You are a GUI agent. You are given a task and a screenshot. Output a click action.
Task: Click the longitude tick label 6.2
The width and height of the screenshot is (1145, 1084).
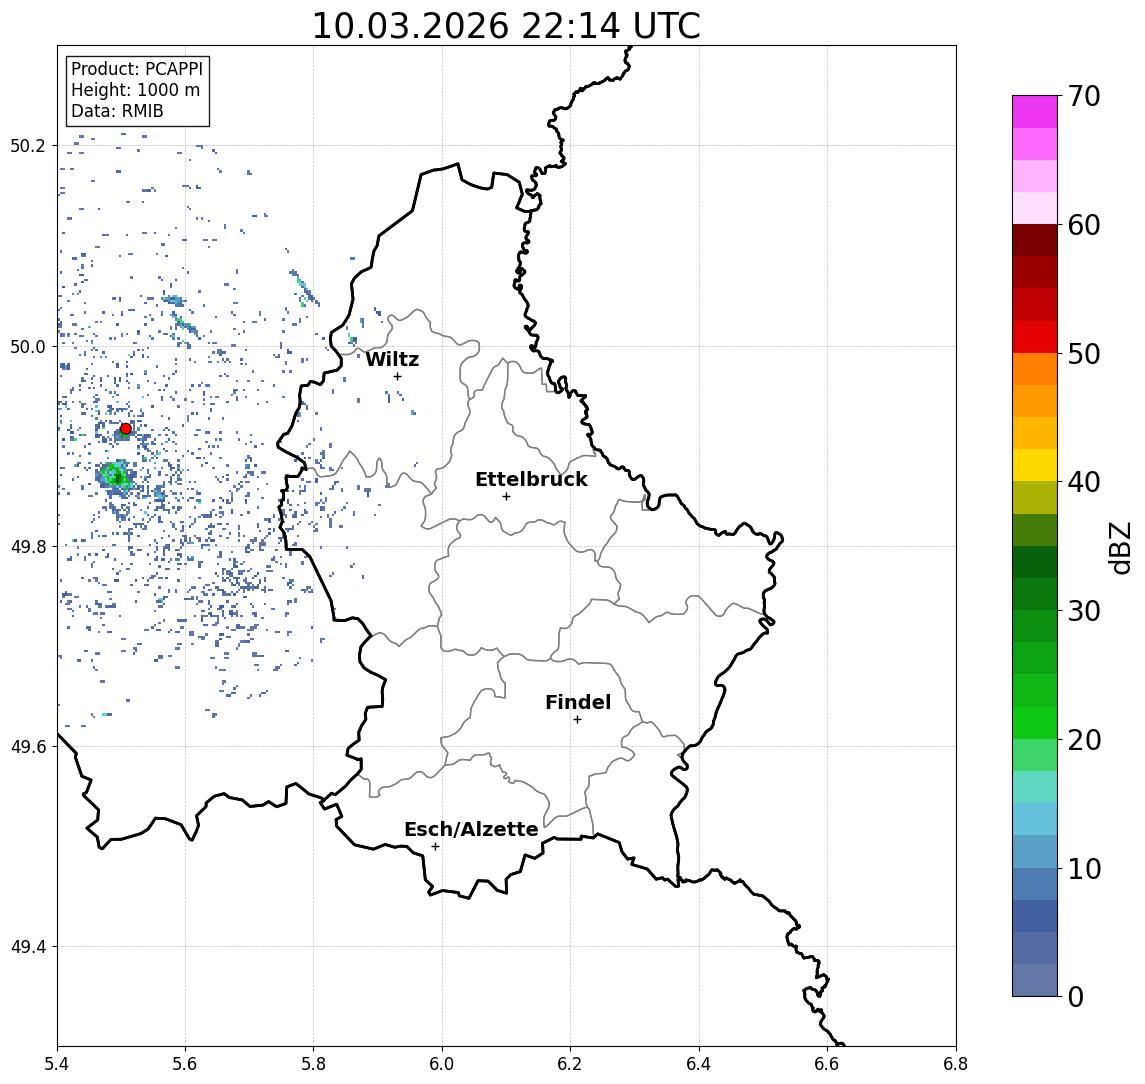coord(570,1064)
